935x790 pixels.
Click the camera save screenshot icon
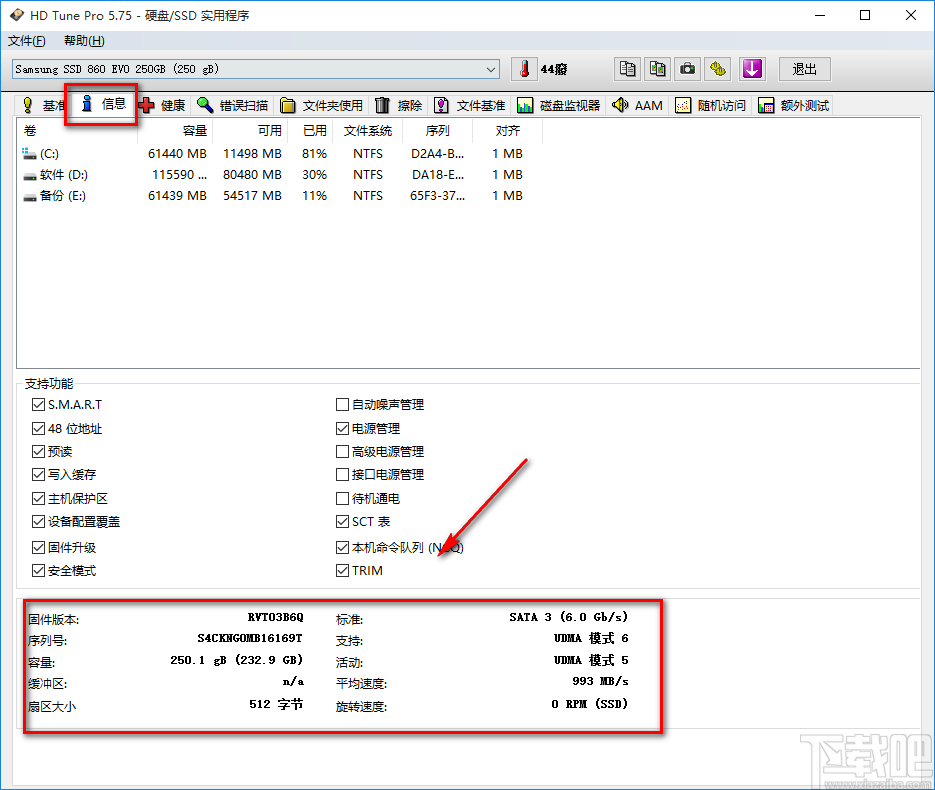point(688,69)
